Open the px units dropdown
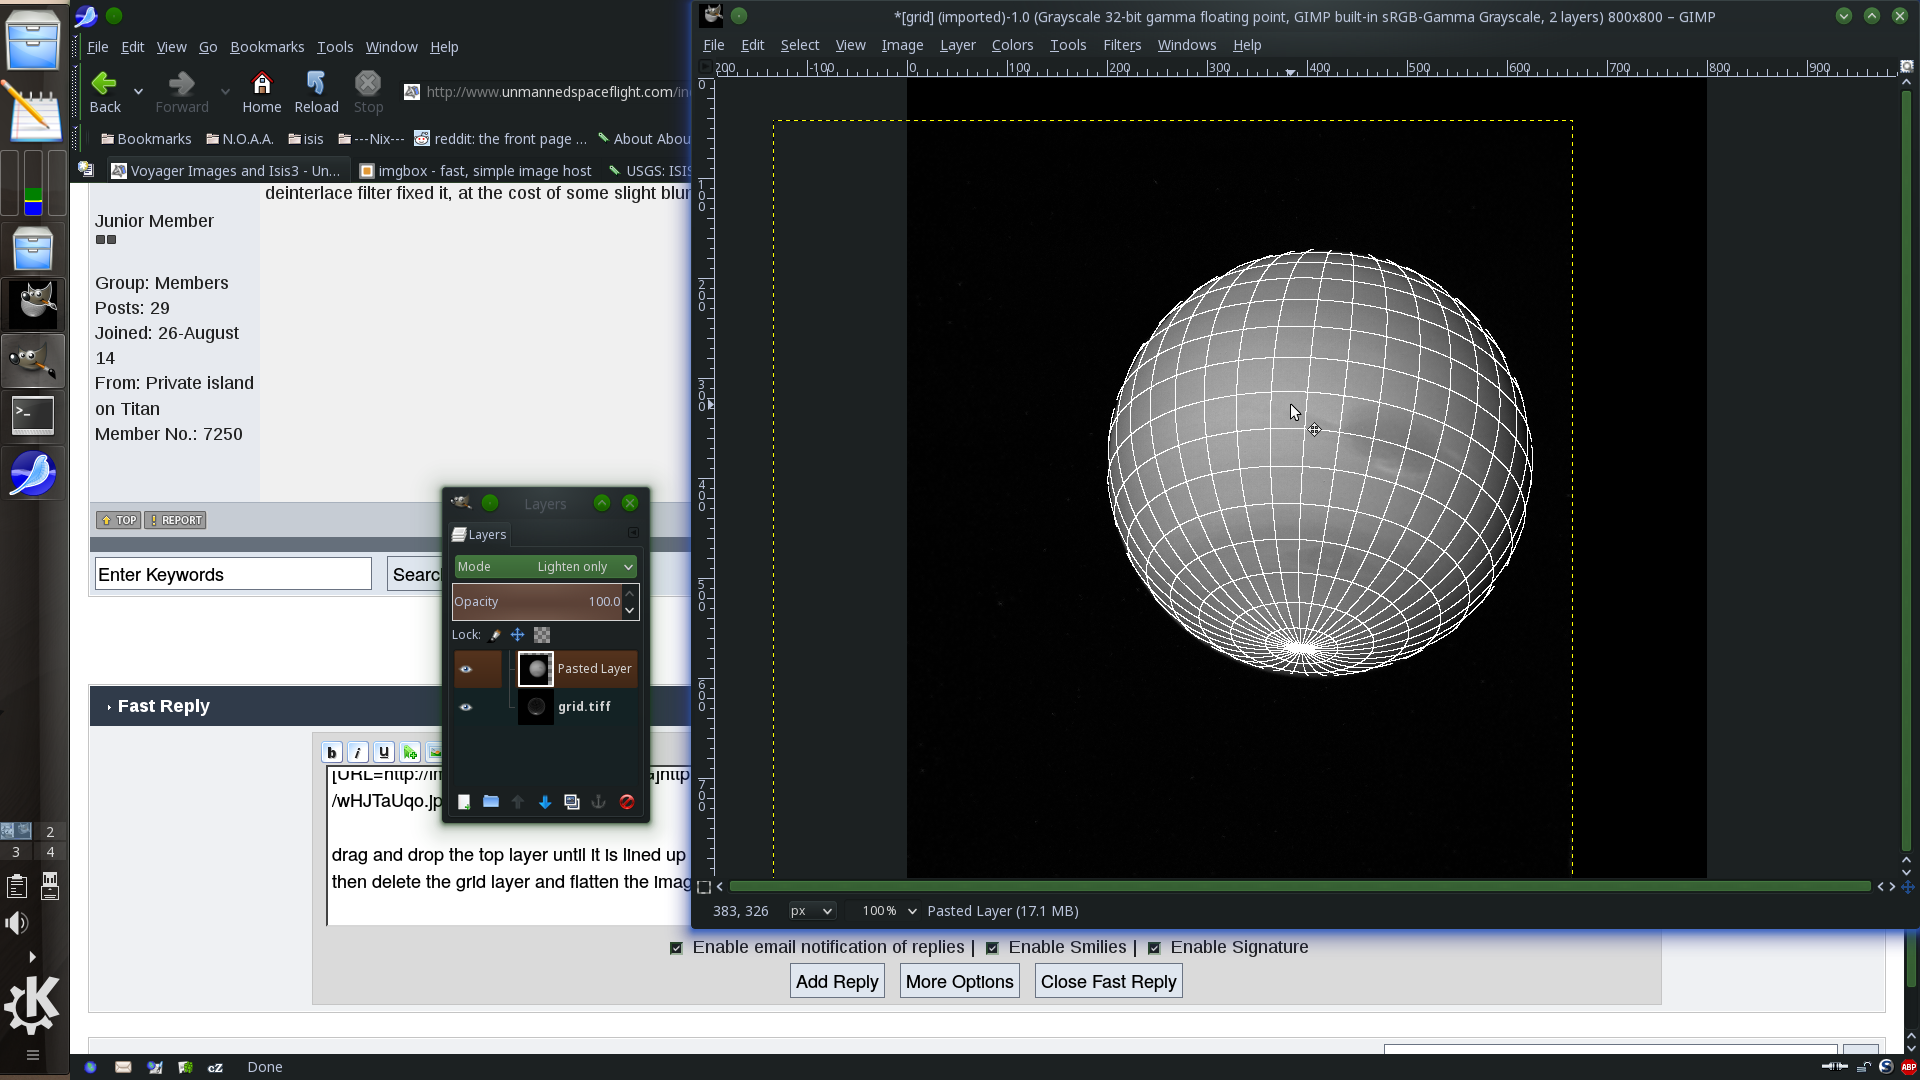The width and height of the screenshot is (1920, 1080). click(811, 911)
